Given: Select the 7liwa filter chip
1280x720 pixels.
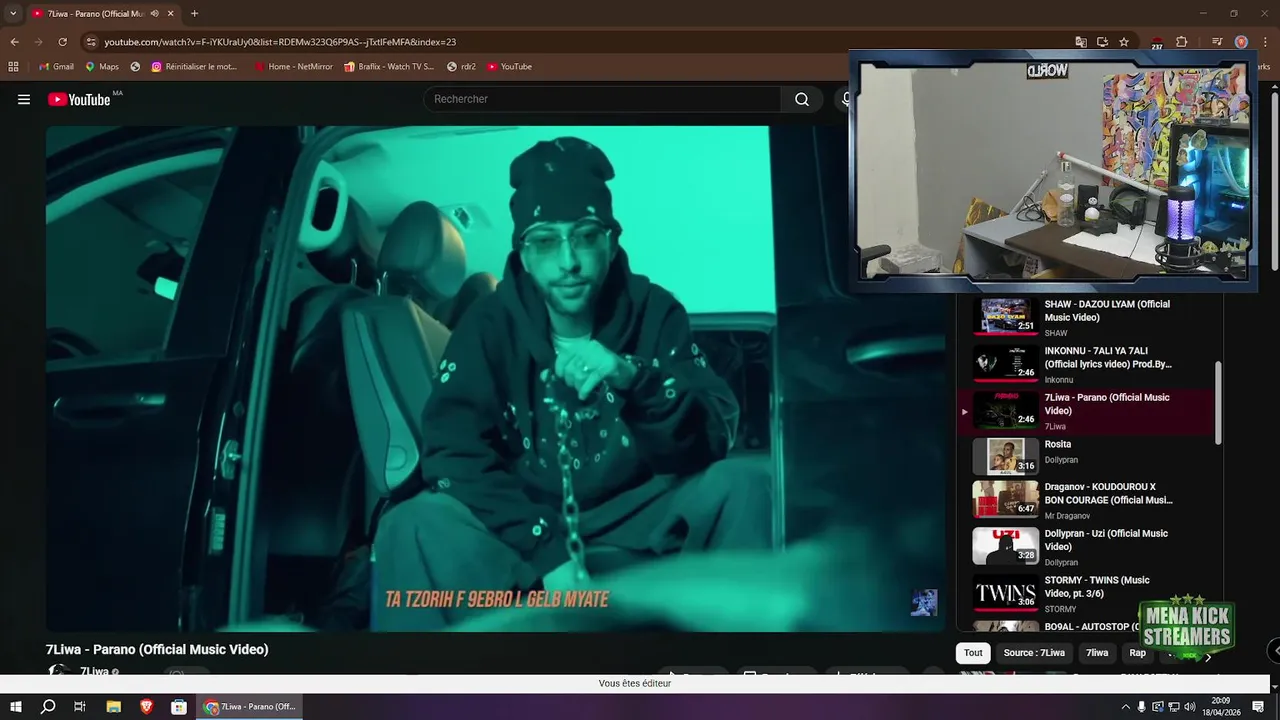Looking at the screenshot, I should click(1097, 653).
